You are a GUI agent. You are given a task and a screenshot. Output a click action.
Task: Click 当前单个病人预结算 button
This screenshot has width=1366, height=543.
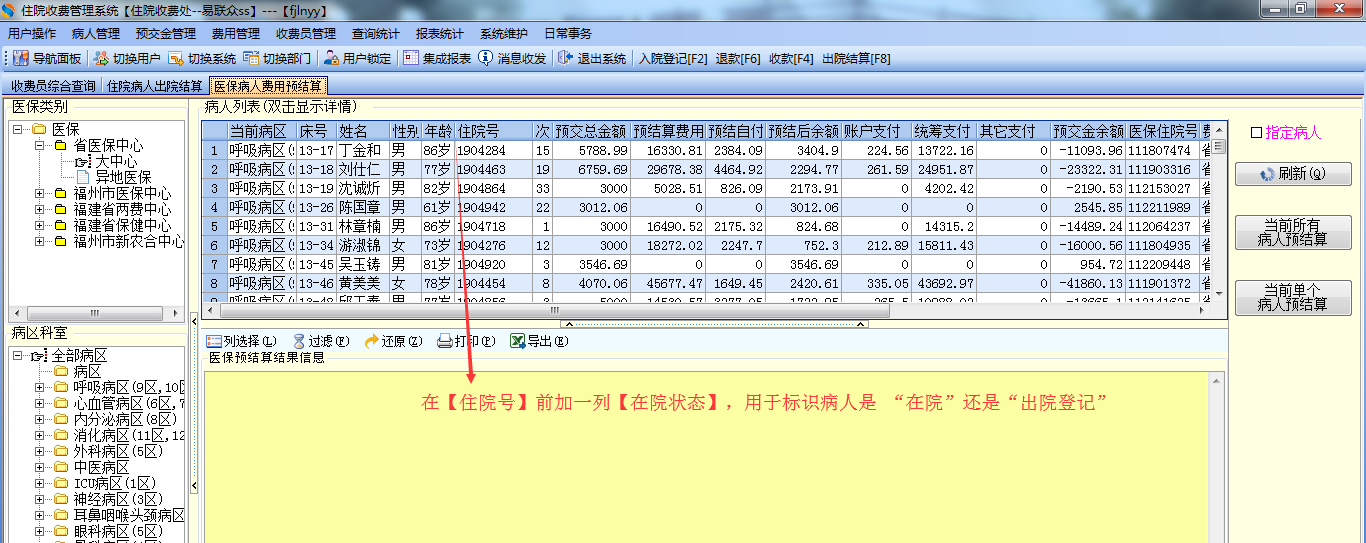coord(1293,297)
